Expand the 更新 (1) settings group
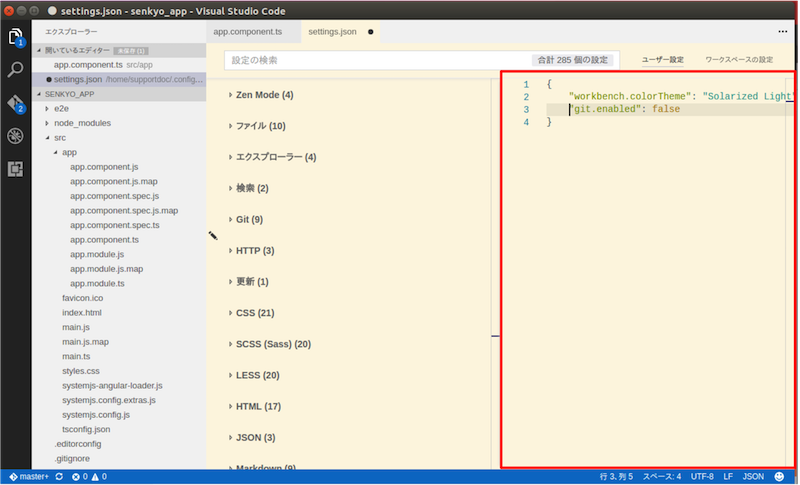Viewport: 800px width, 485px height. (248, 282)
